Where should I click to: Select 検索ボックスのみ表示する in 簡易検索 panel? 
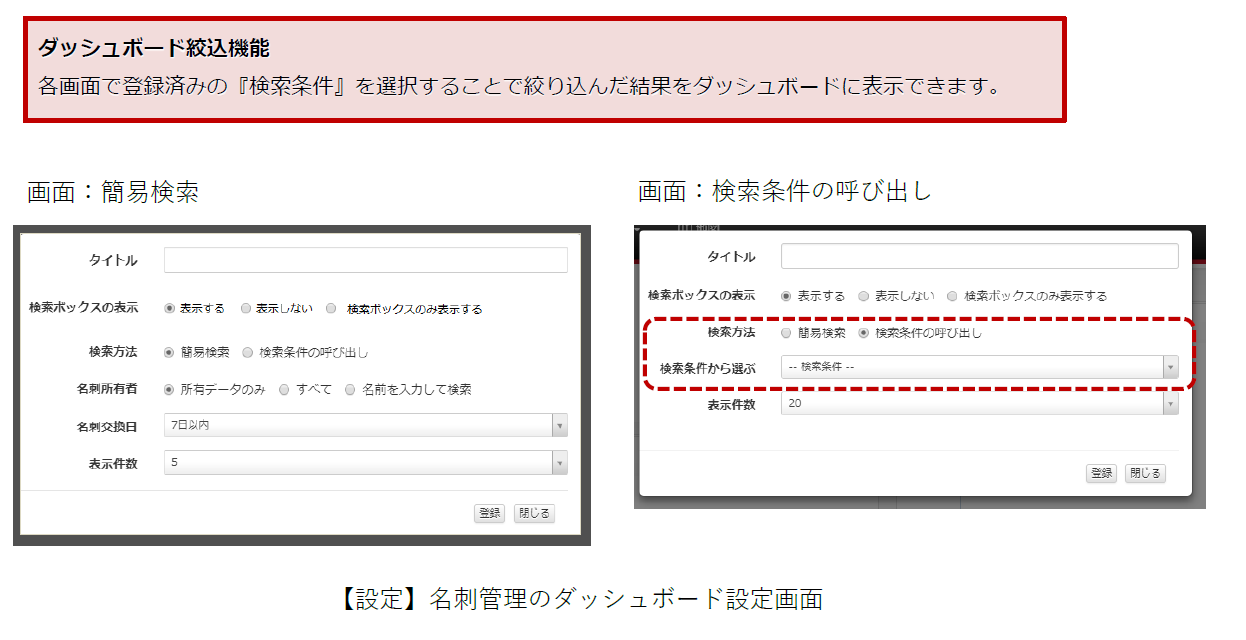(x=331, y=309)
